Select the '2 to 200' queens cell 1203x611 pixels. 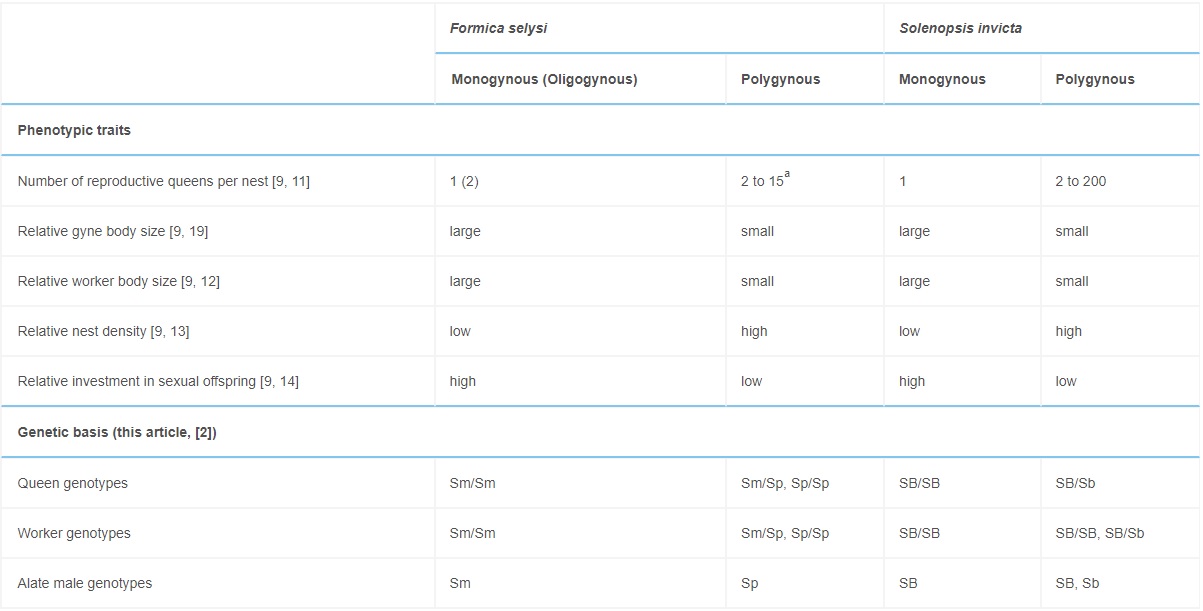(x=1081, y=181)
